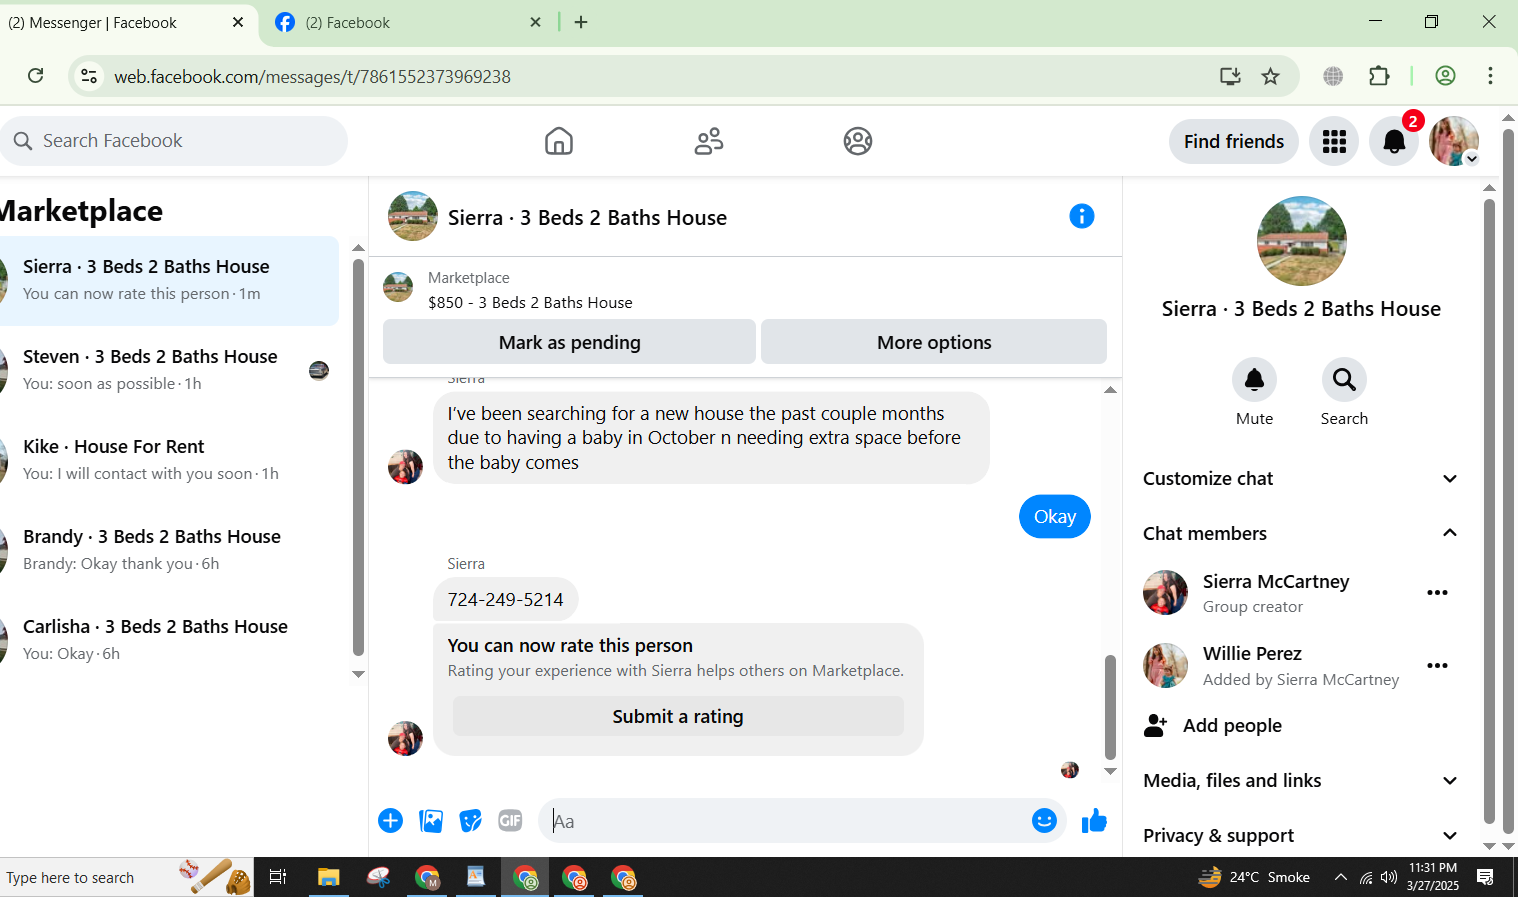Close the (2) Facebook tab
The height and width of the screenshot is (897, 1518).
pyautogui.click(x=535, y=22)
